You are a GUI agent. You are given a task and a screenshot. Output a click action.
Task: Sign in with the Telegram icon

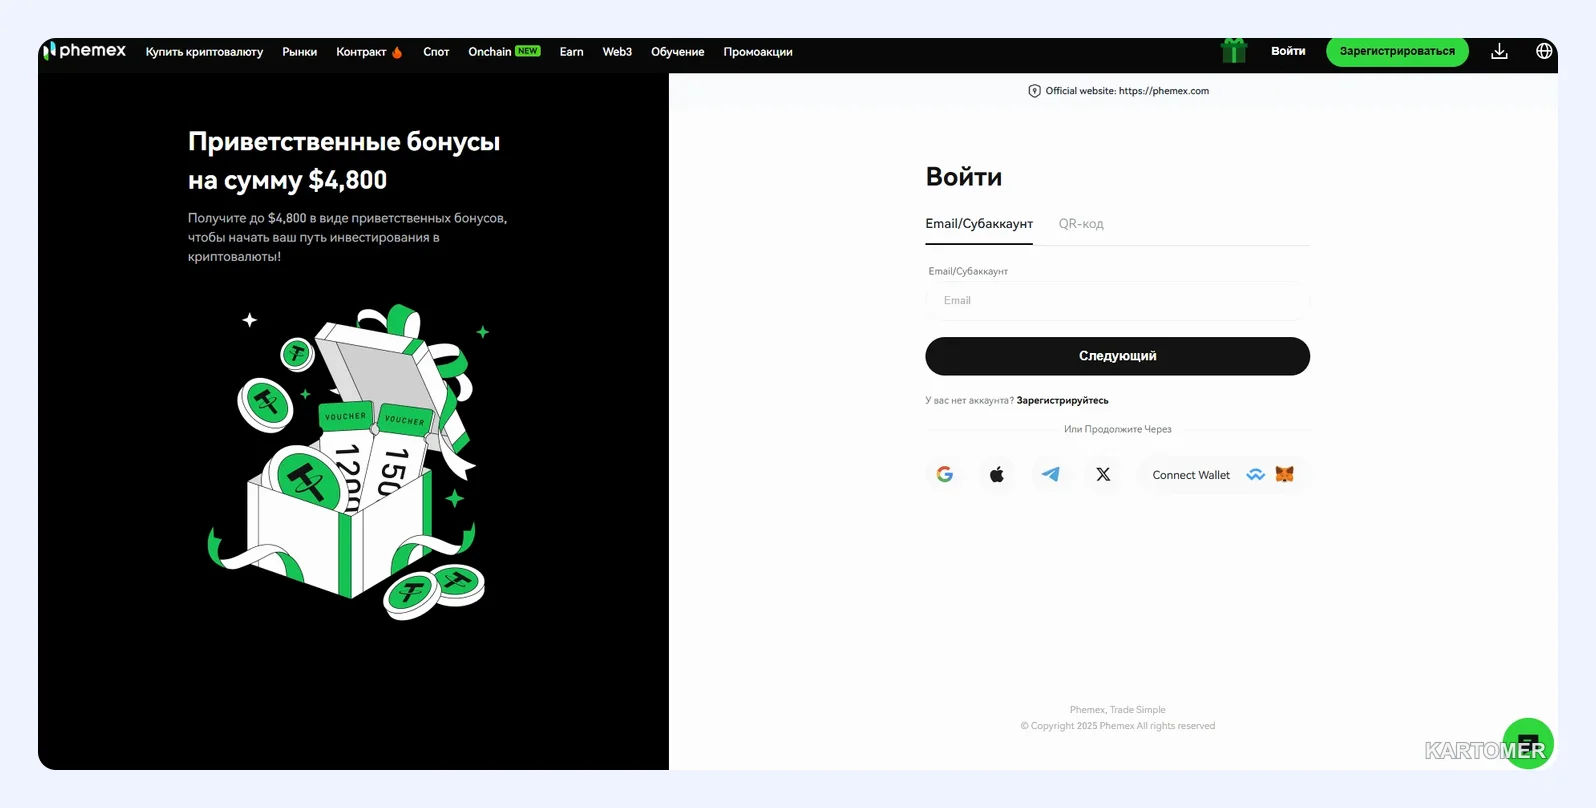(1050, 475)
